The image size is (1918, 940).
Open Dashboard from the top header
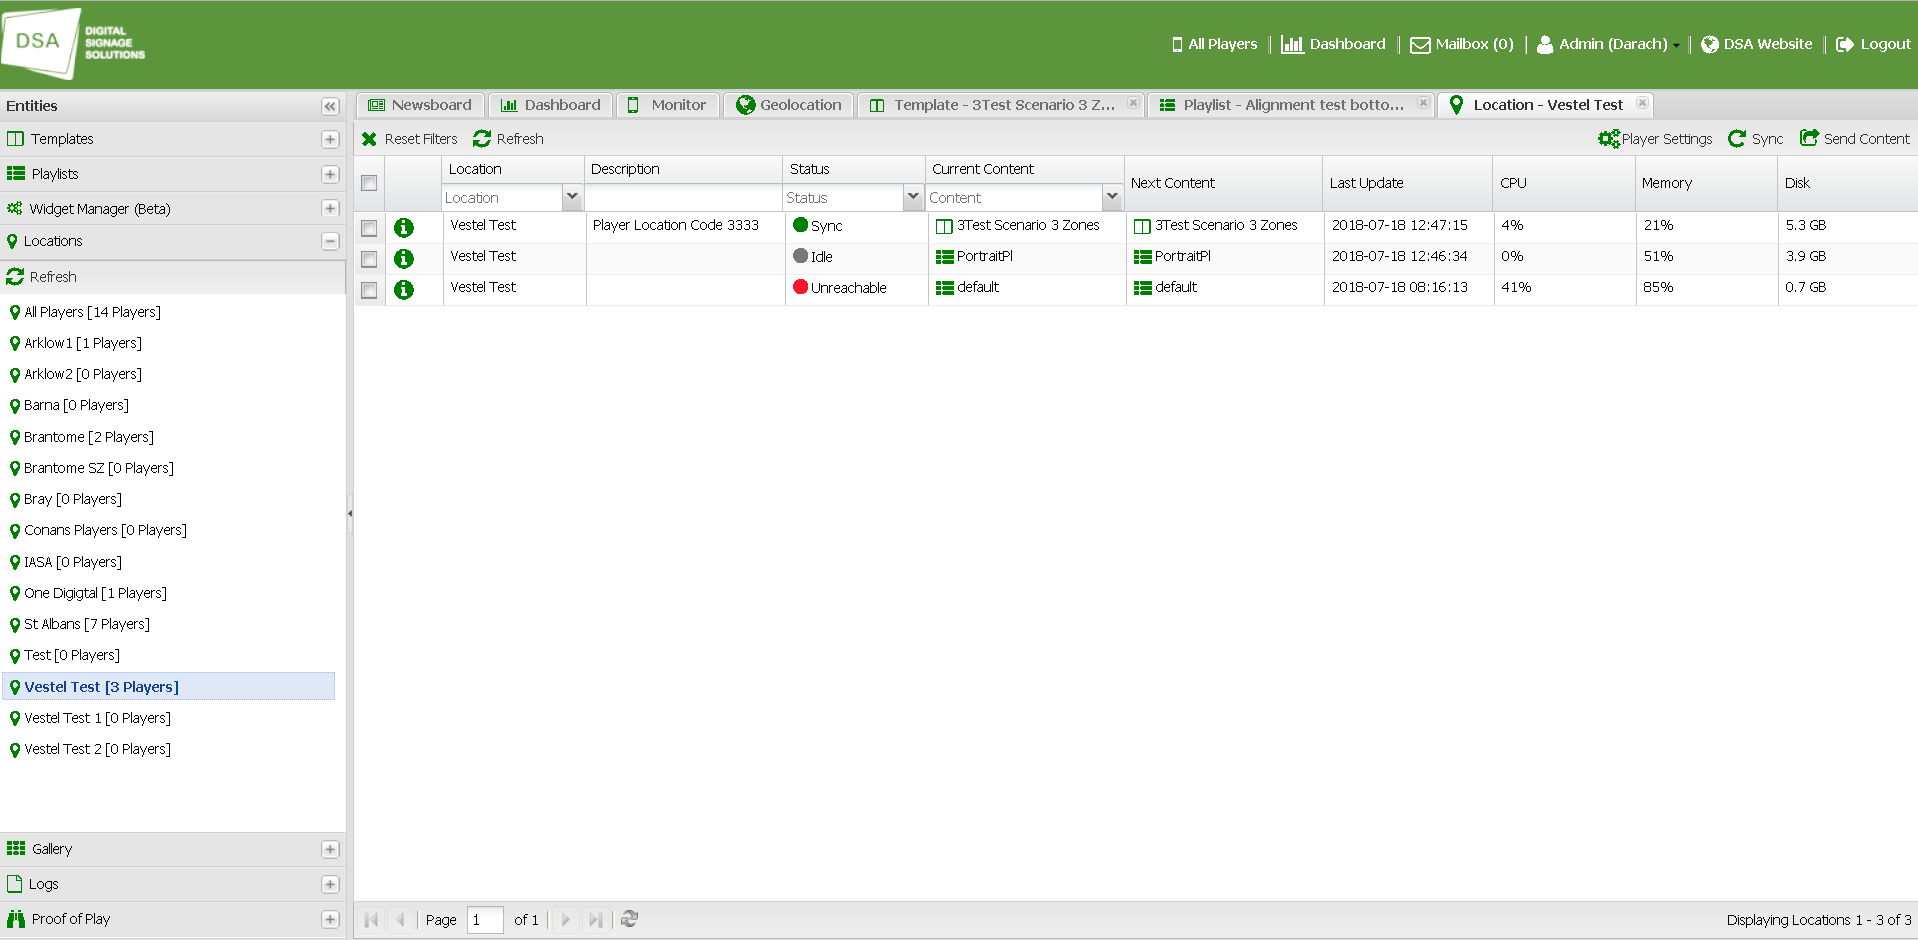(1334, 44)
